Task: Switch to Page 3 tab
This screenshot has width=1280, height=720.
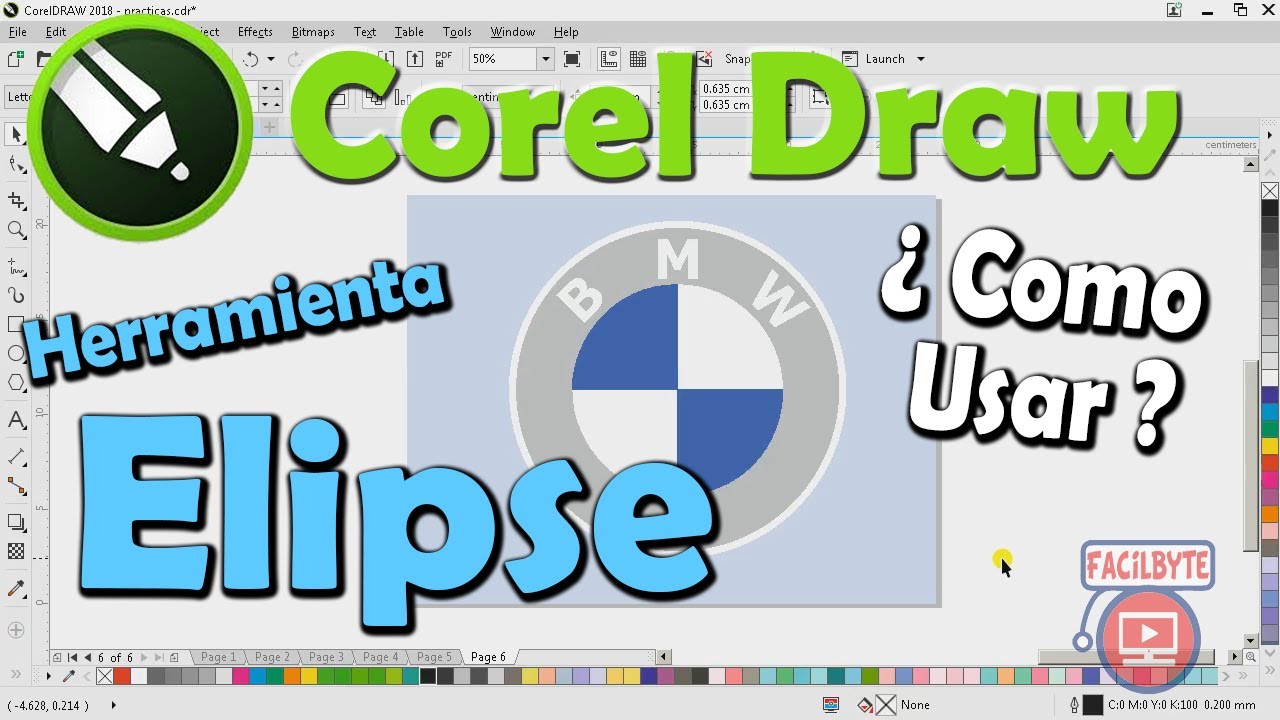Action: click(x=326, y=657)
